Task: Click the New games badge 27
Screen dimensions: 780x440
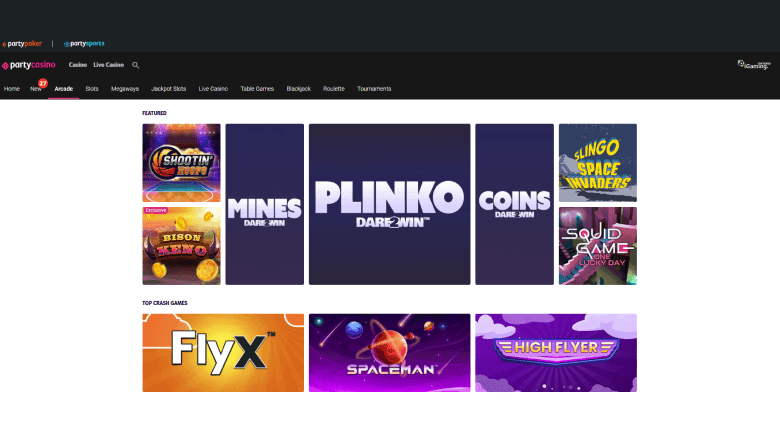Action: 43,83
